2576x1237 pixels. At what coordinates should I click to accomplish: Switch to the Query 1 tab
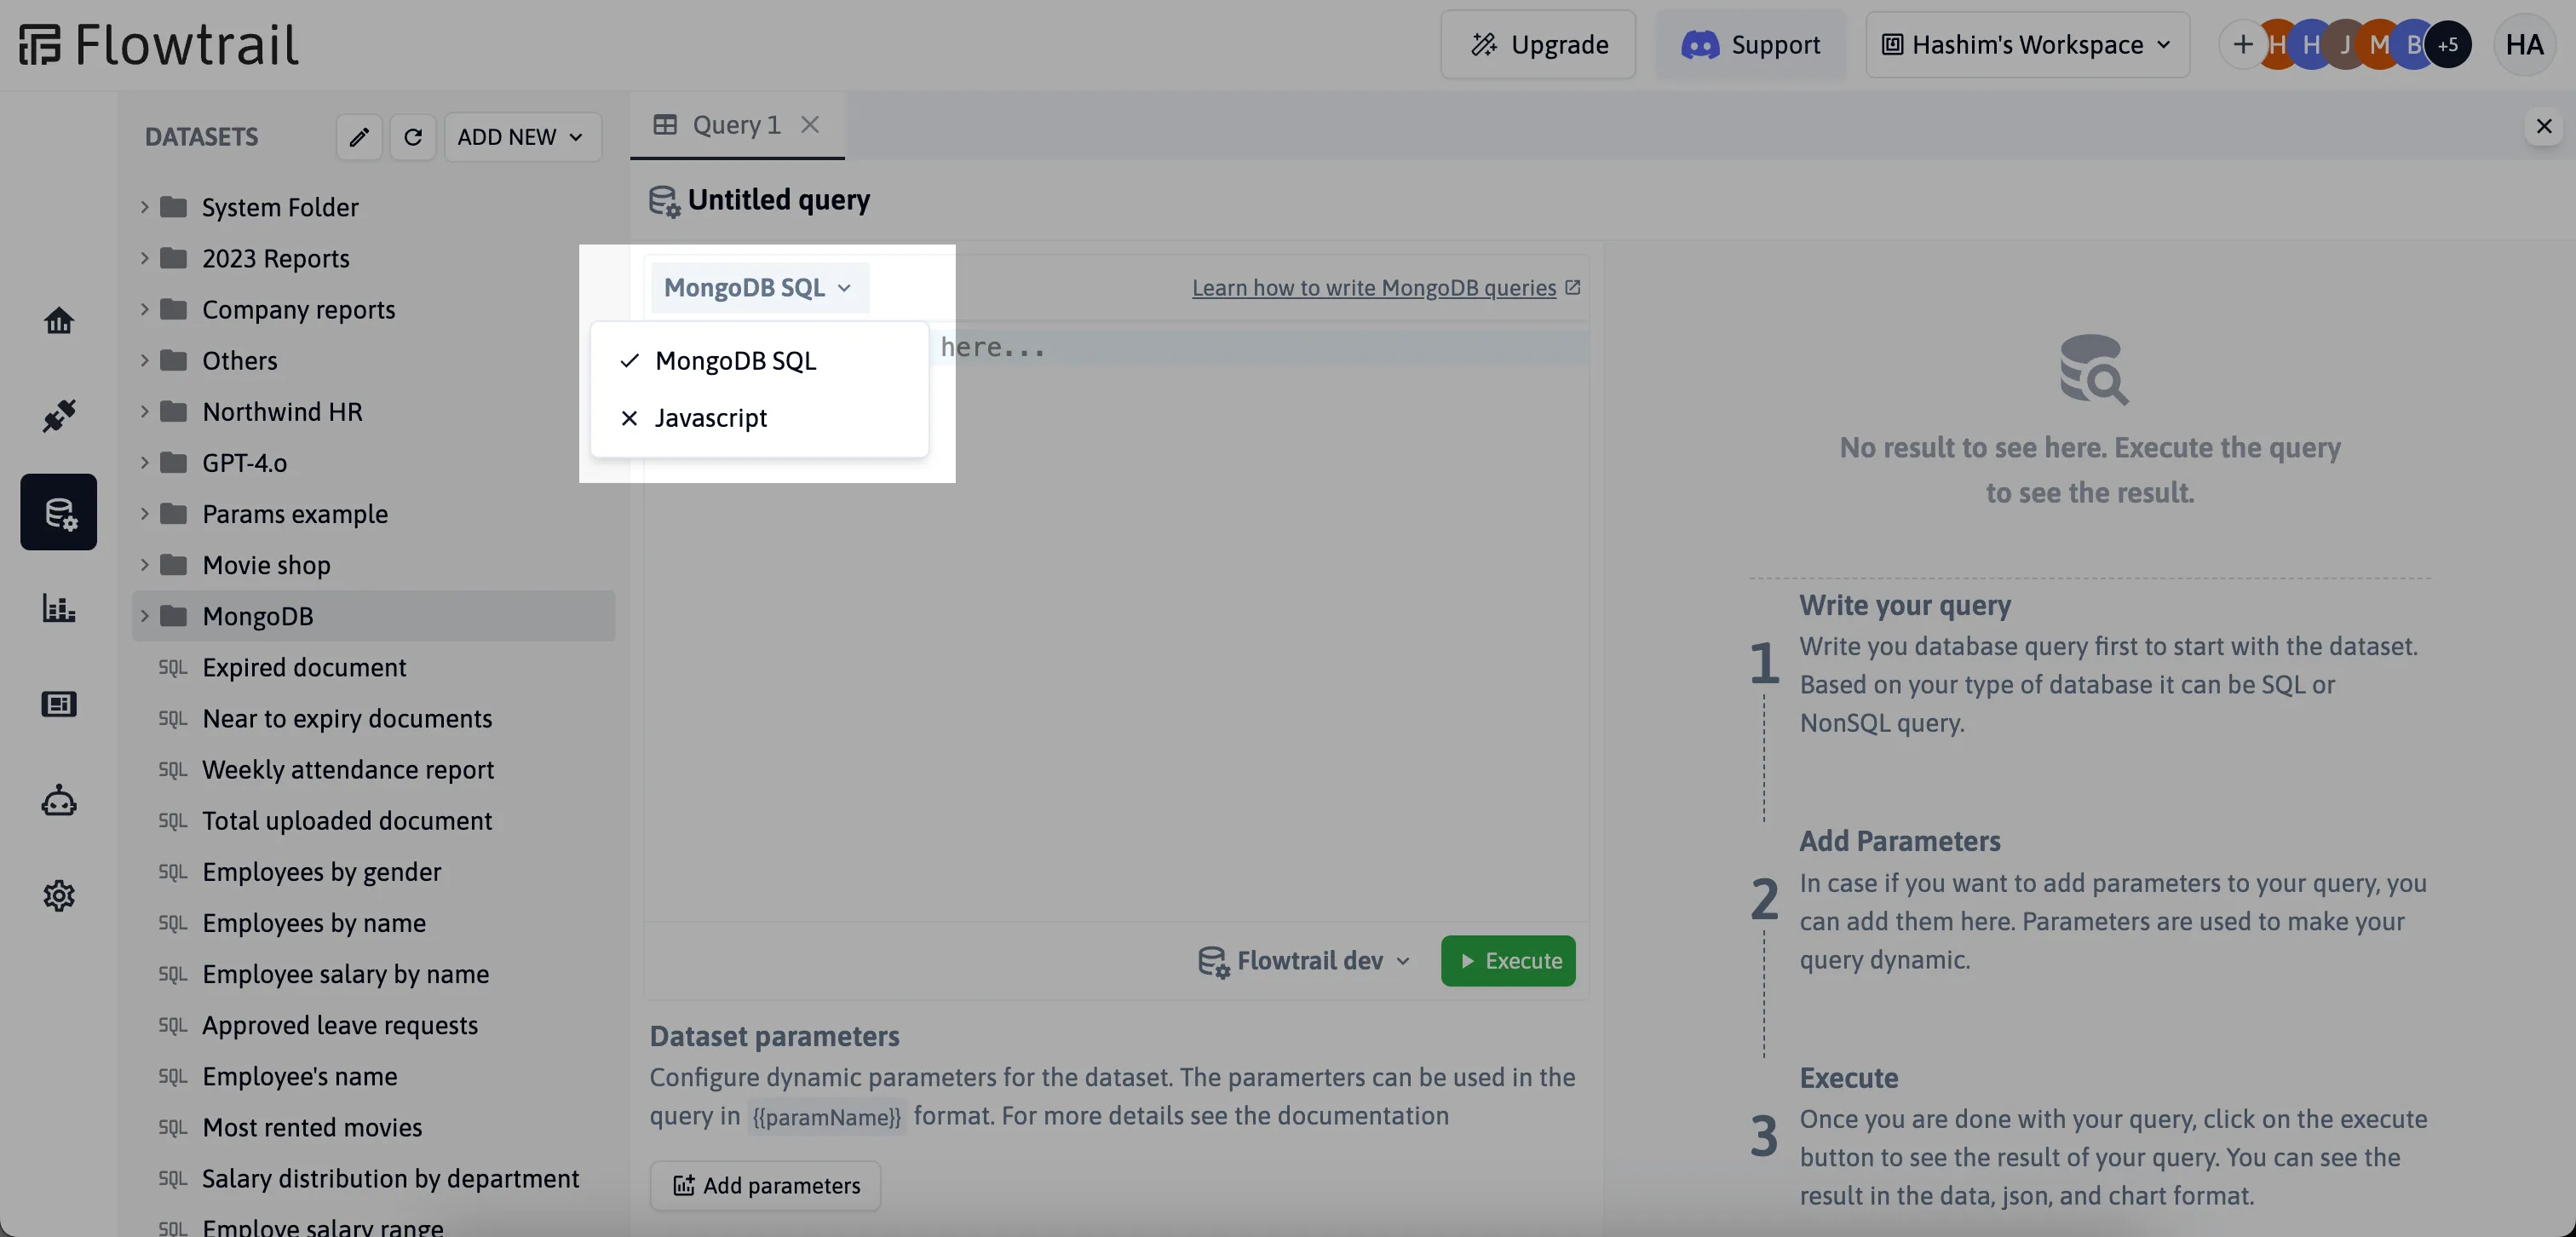736,125
